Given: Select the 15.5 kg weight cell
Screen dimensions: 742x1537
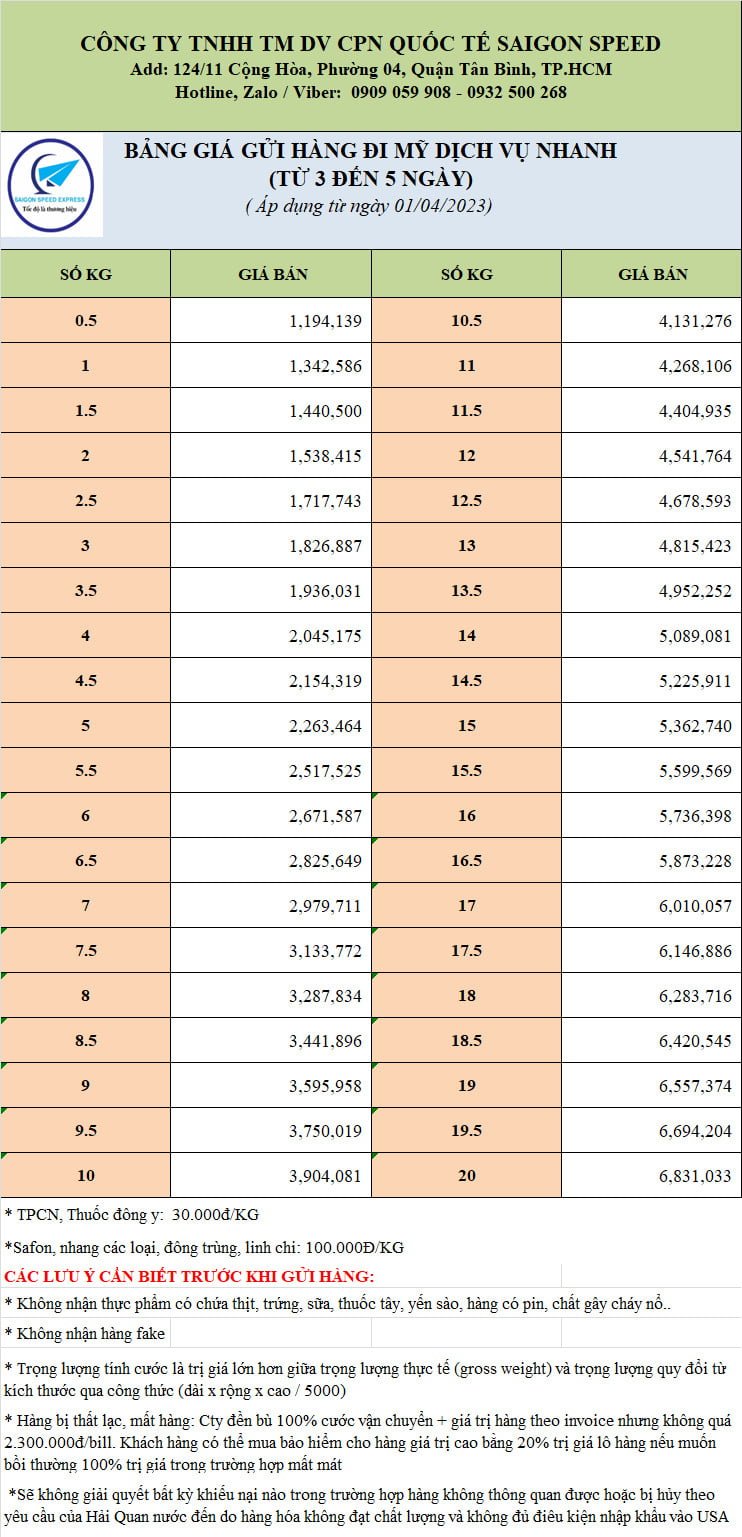Looking at the screenshot, I should click(x=466, y=771).
